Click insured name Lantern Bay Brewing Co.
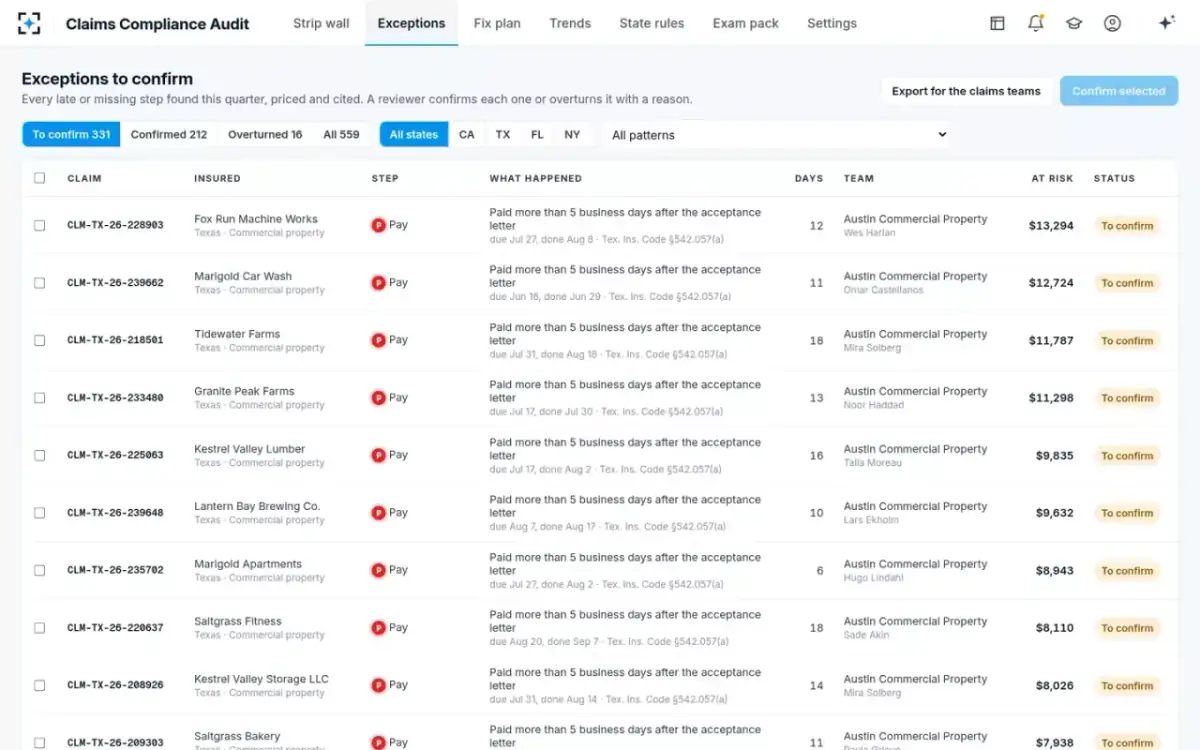 tap(257, 506)
